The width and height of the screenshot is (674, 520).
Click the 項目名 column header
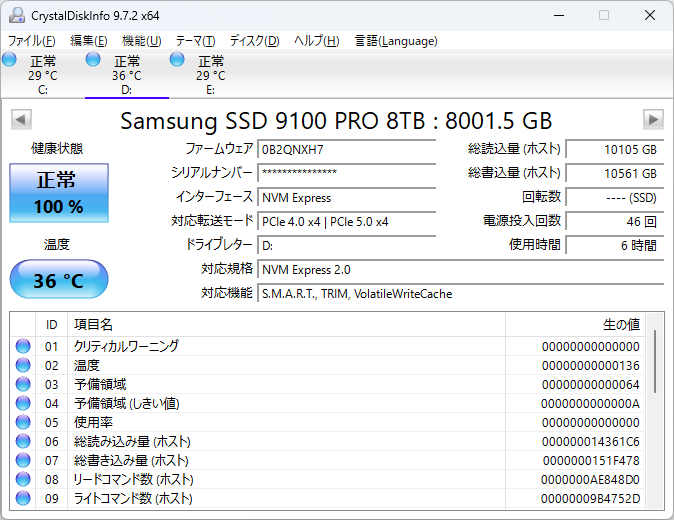[286, 324]
